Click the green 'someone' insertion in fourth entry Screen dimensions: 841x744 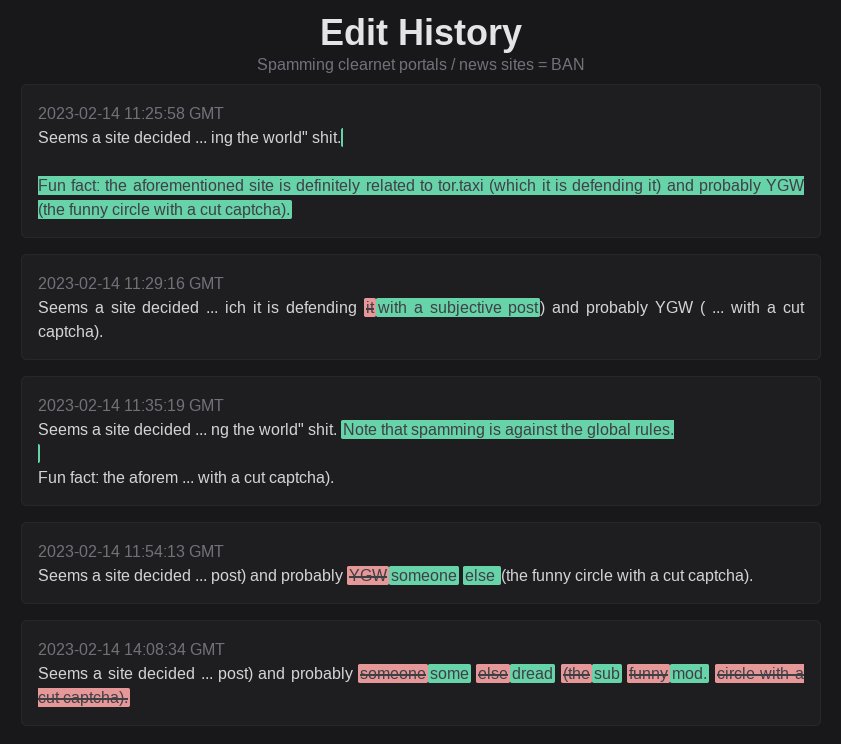tap(424, 576)
